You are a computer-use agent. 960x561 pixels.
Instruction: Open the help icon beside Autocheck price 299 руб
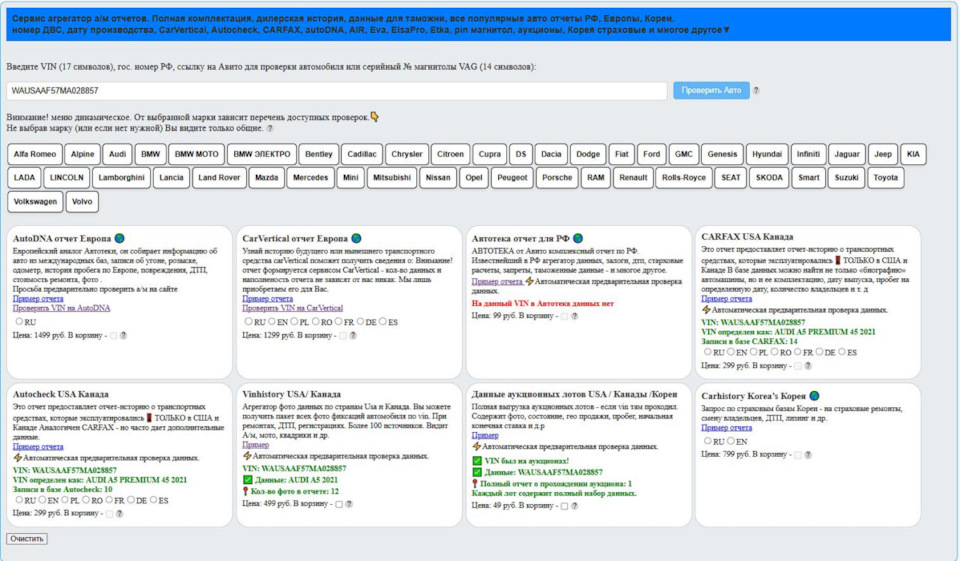pyautogui.click(x=119, y=514)
